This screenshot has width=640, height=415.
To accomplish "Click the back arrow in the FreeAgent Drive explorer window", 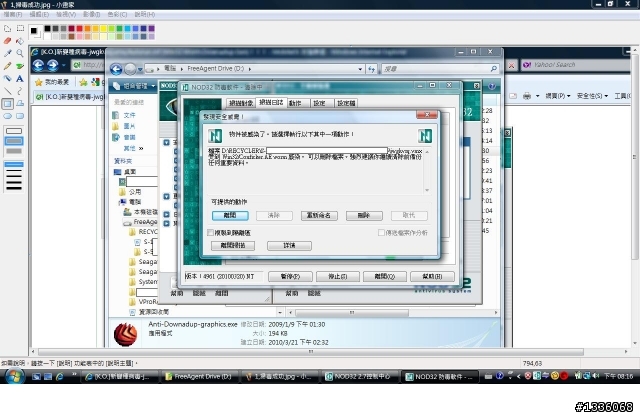I will [x=116, y=69].
